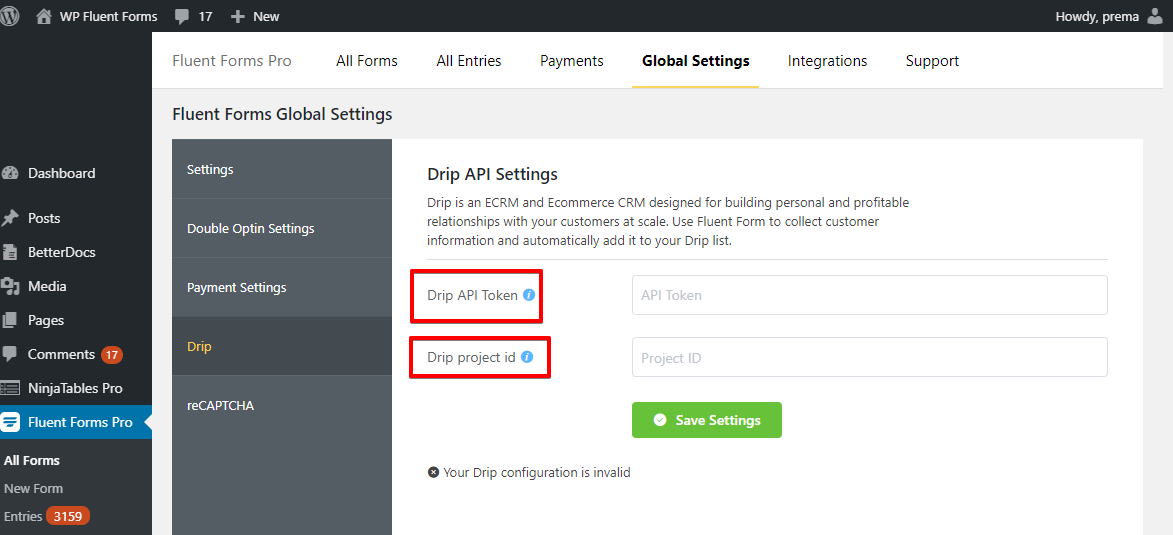Click the Project ID input field
The width and height of the screenshot is (1173, 535).
[x=869, y=357]
